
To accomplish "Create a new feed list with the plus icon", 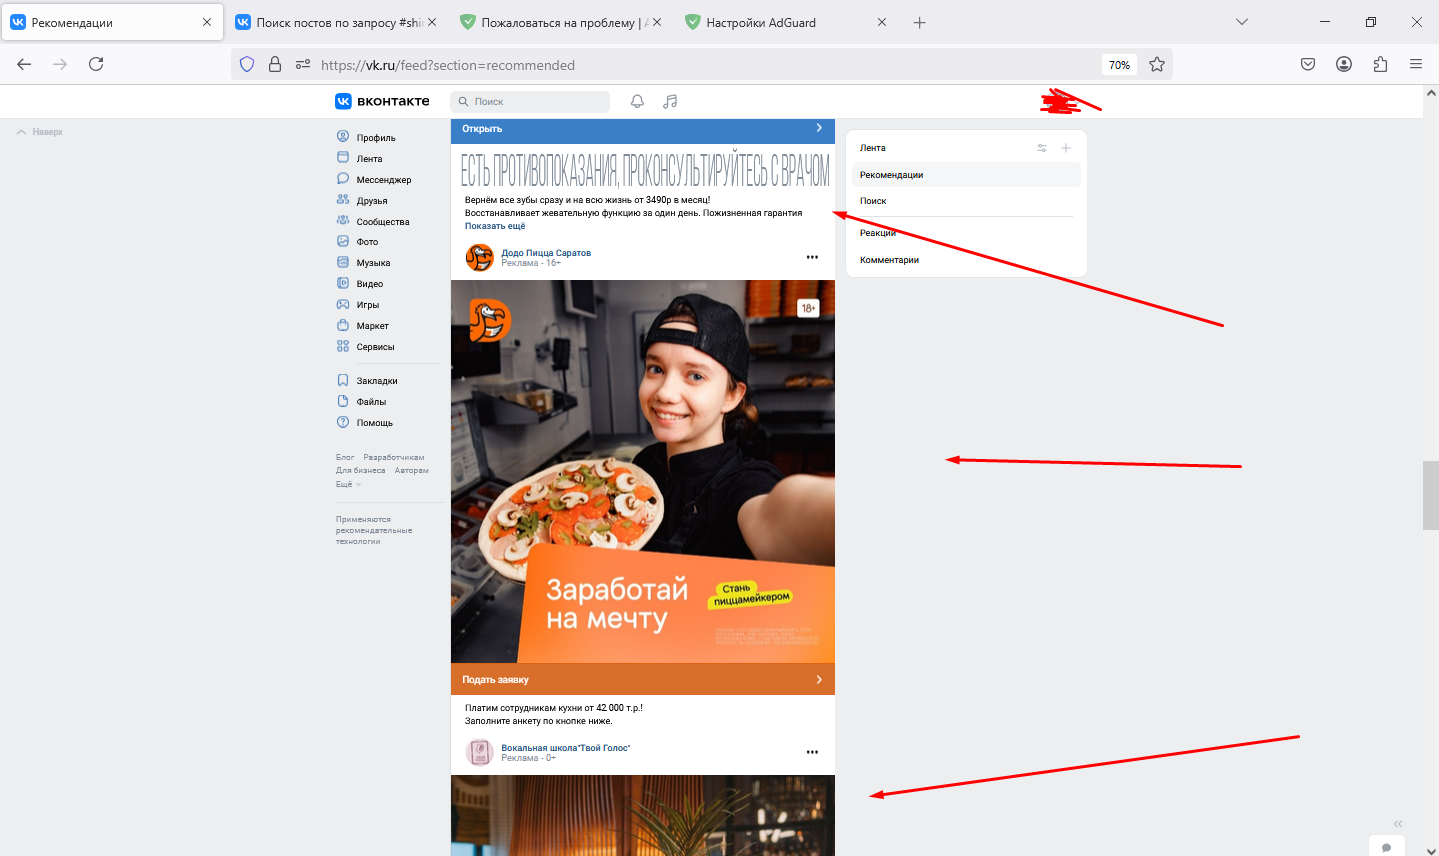I will click(1065, 147).
